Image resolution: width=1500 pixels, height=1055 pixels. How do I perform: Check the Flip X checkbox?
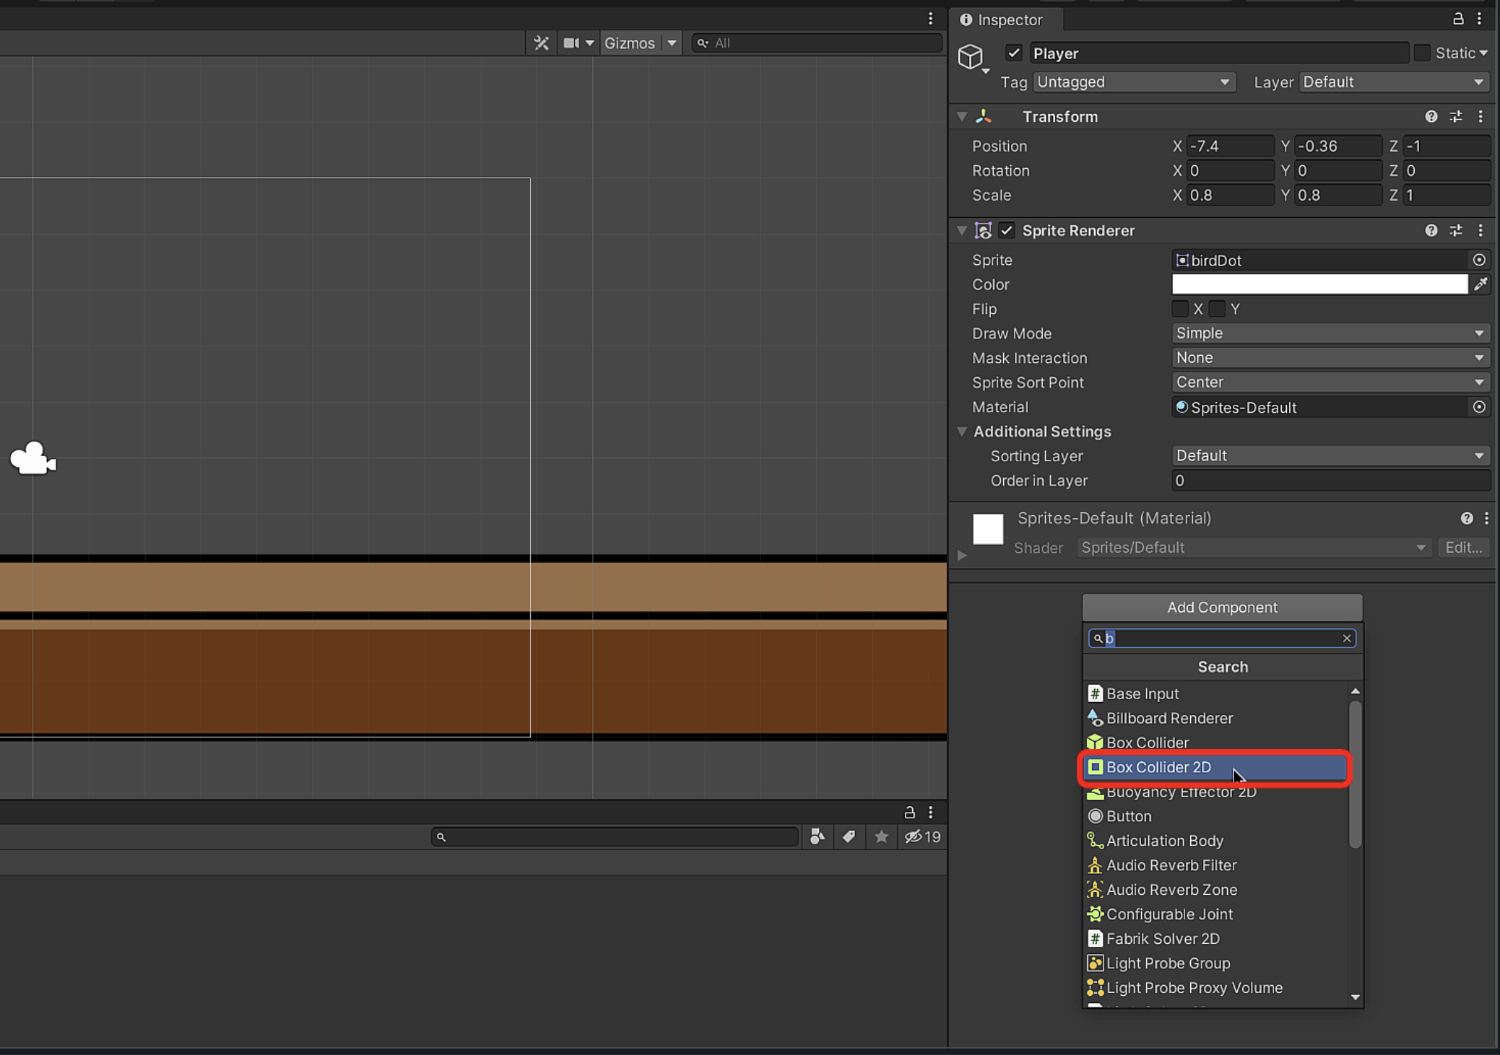(1180, 309)
